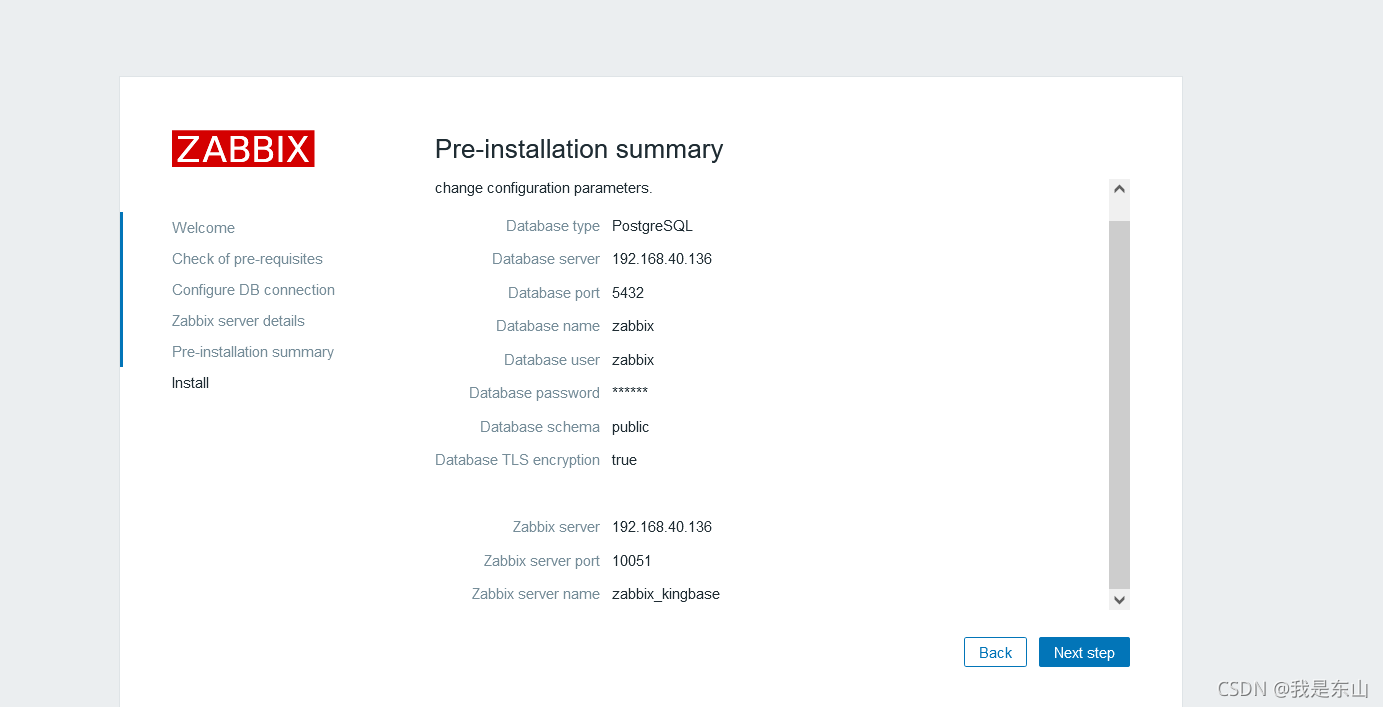The image size is (1383, 707).
Task: Click the Database TLS encryption label
Action: [517, 460]
